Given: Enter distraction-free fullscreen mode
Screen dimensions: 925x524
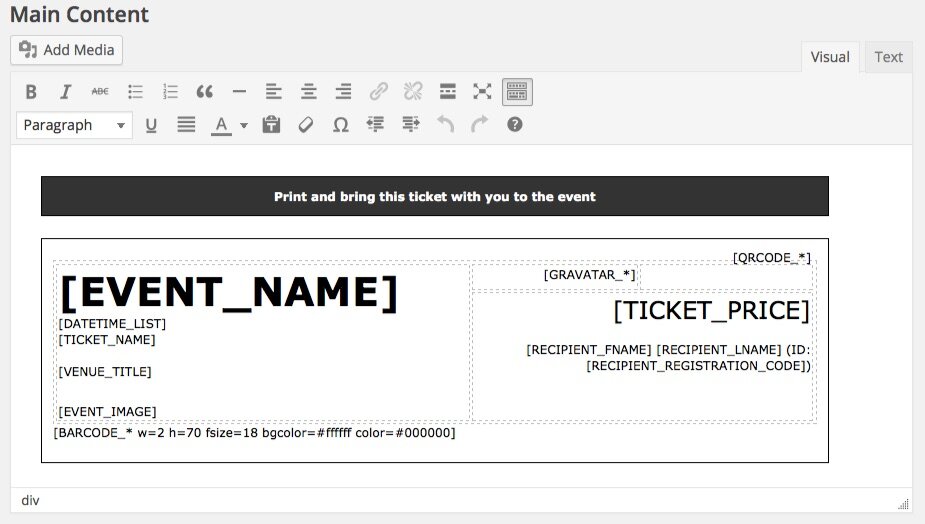Looking at the screenshot, I should (483, 92).
